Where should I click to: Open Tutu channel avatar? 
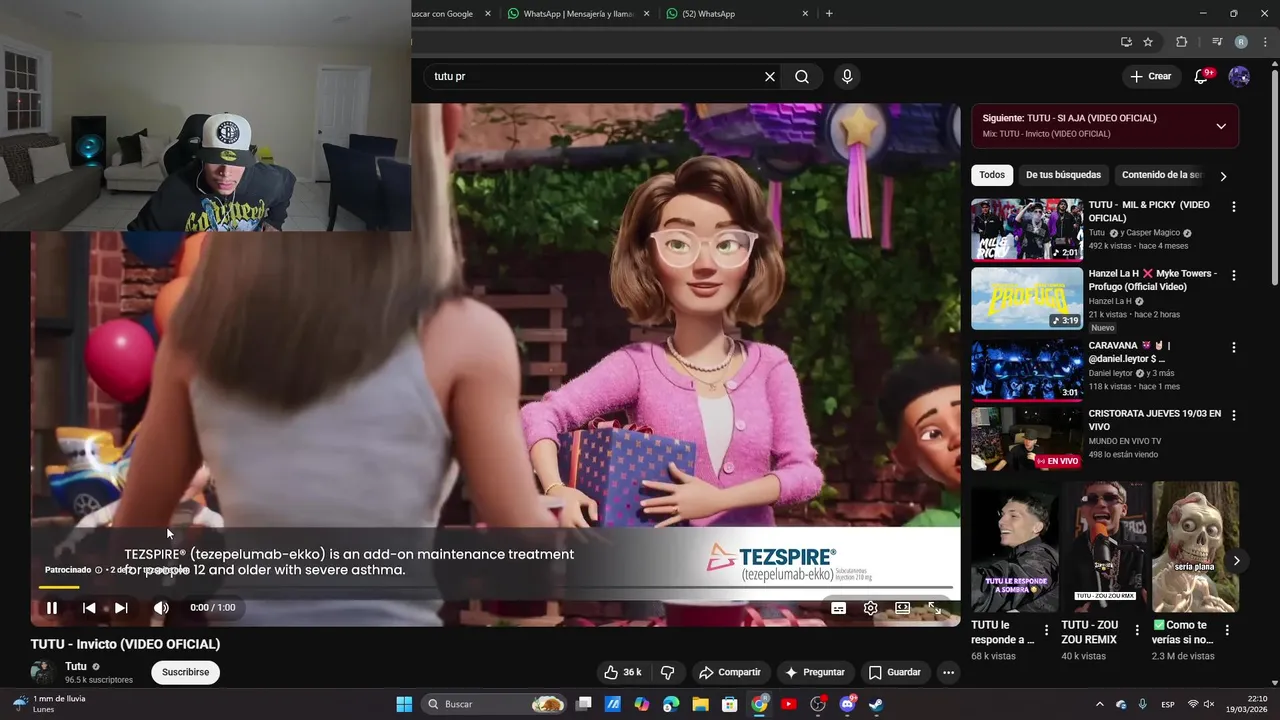(x=42, y=672)
